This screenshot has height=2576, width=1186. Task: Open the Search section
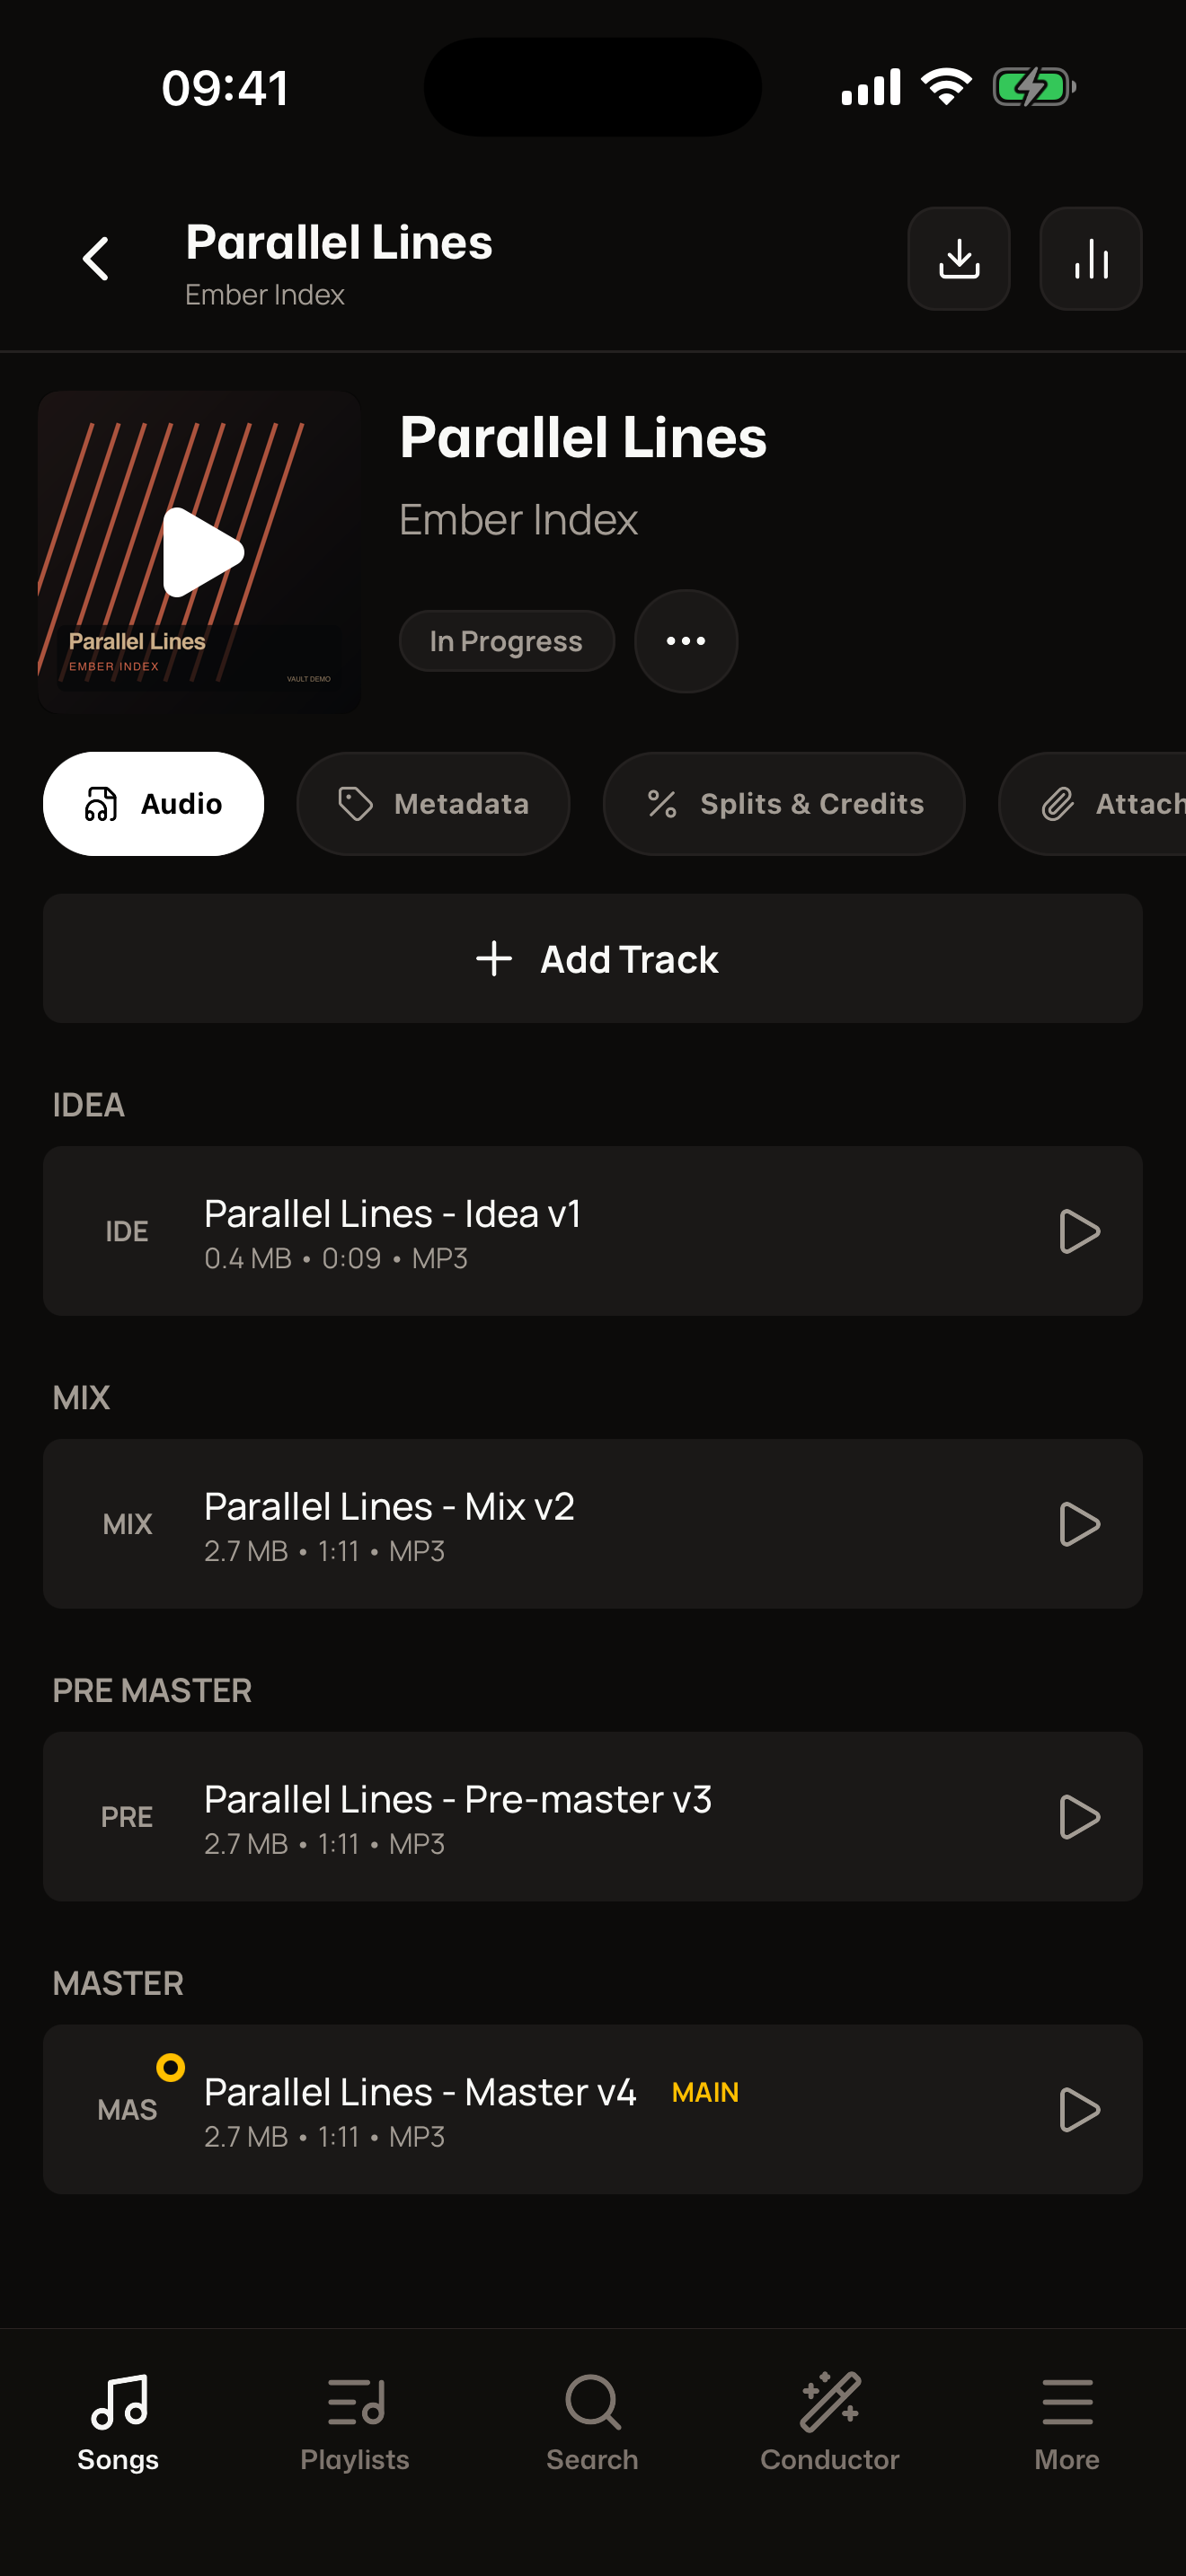pos(592,2422)
